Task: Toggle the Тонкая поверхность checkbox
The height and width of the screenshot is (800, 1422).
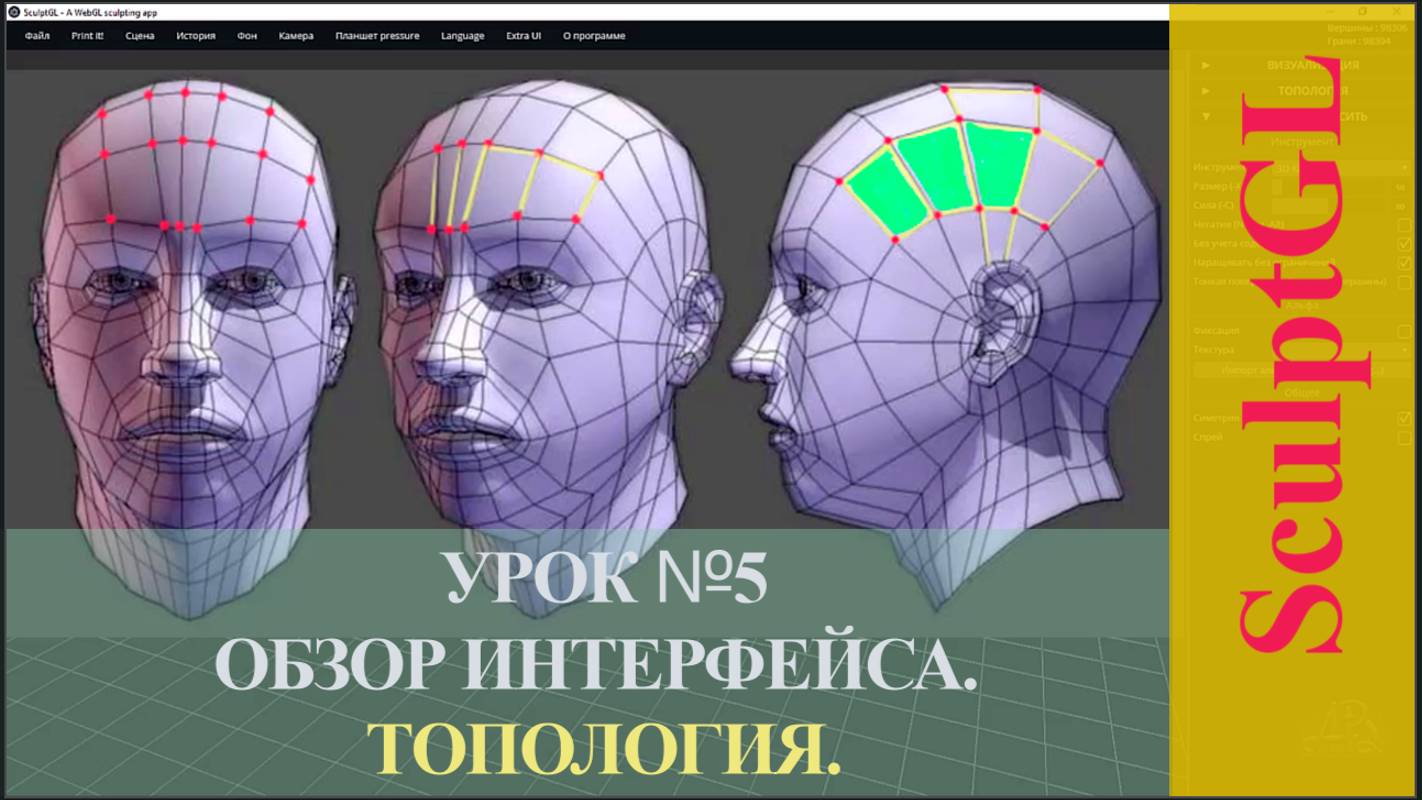Action: pyautogui.click(x=1404, y=282)
